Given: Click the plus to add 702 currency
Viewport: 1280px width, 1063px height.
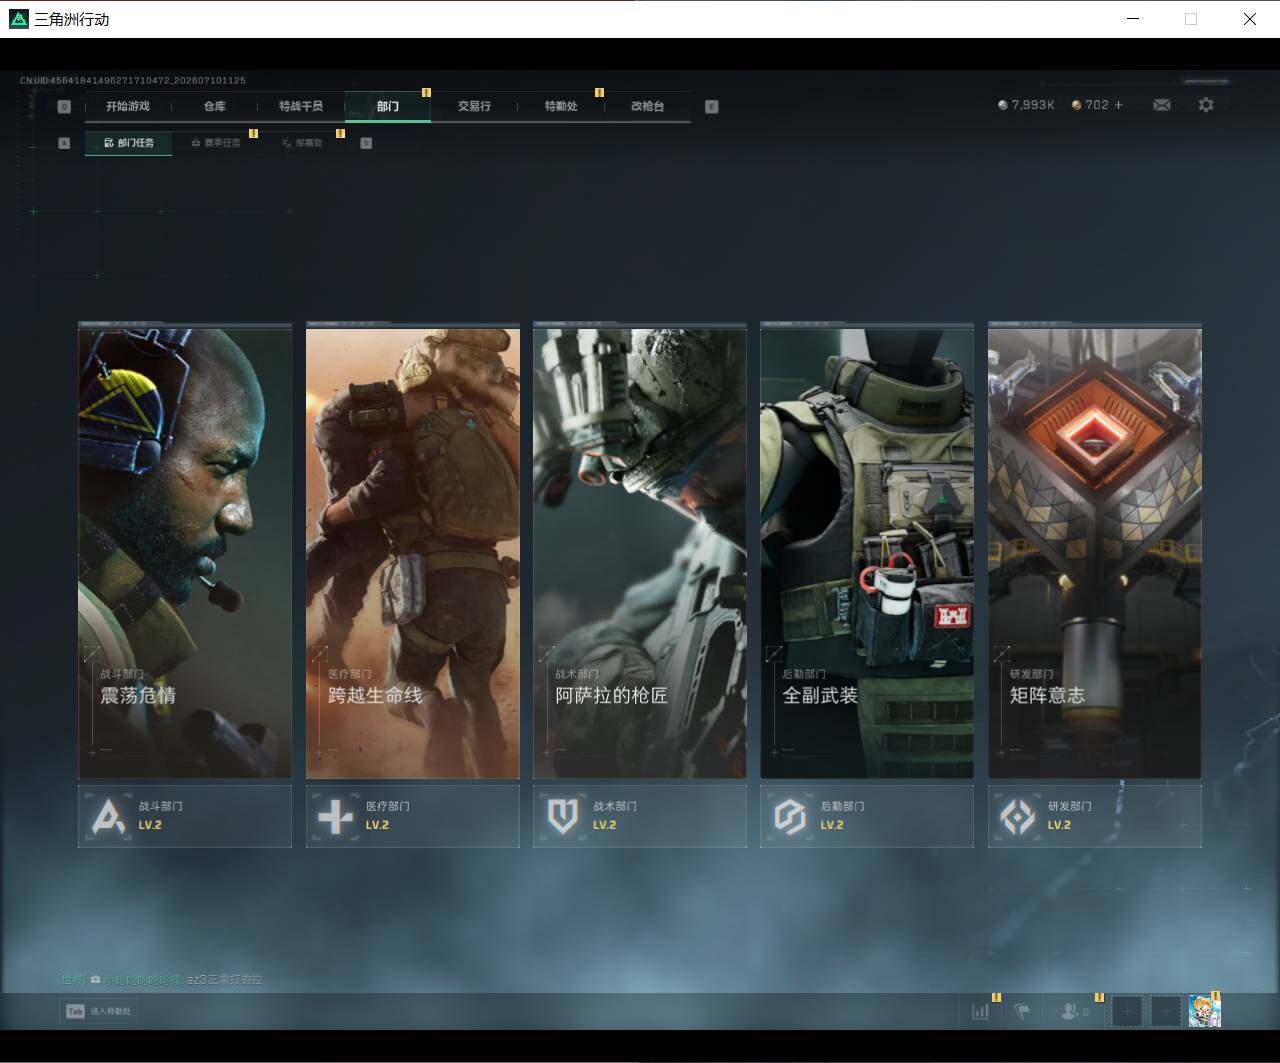Looking at the screenshot, I should coord(1118,105).
